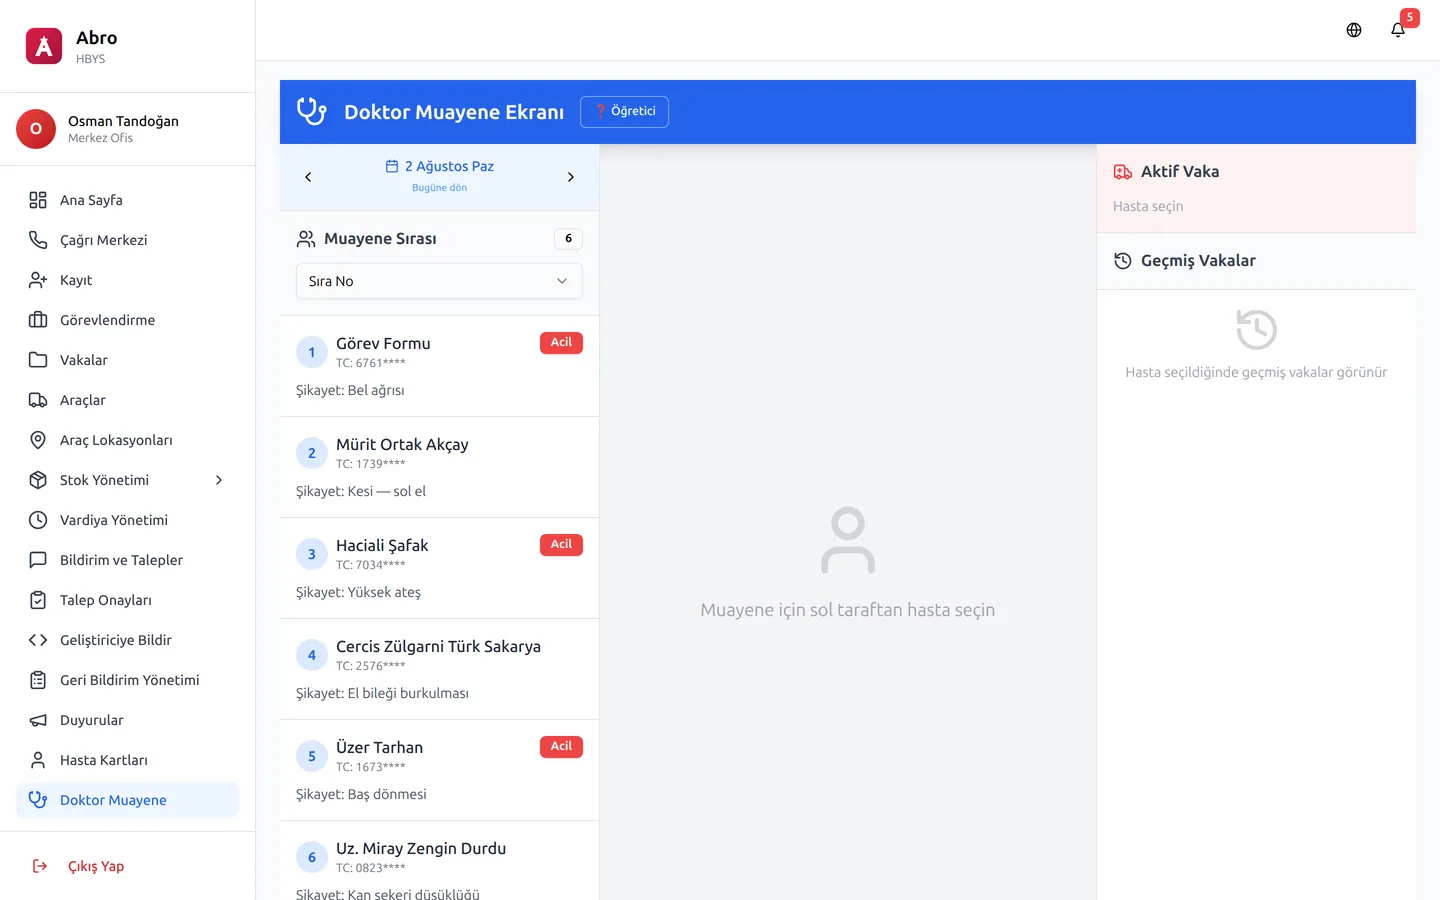Click the Öğretici tutorial button

[x=624, y=111]
